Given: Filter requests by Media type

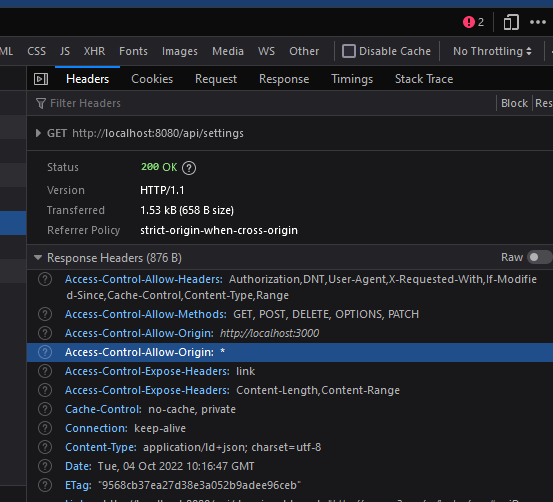Looking at the screenshot, I should pos(228,51).
